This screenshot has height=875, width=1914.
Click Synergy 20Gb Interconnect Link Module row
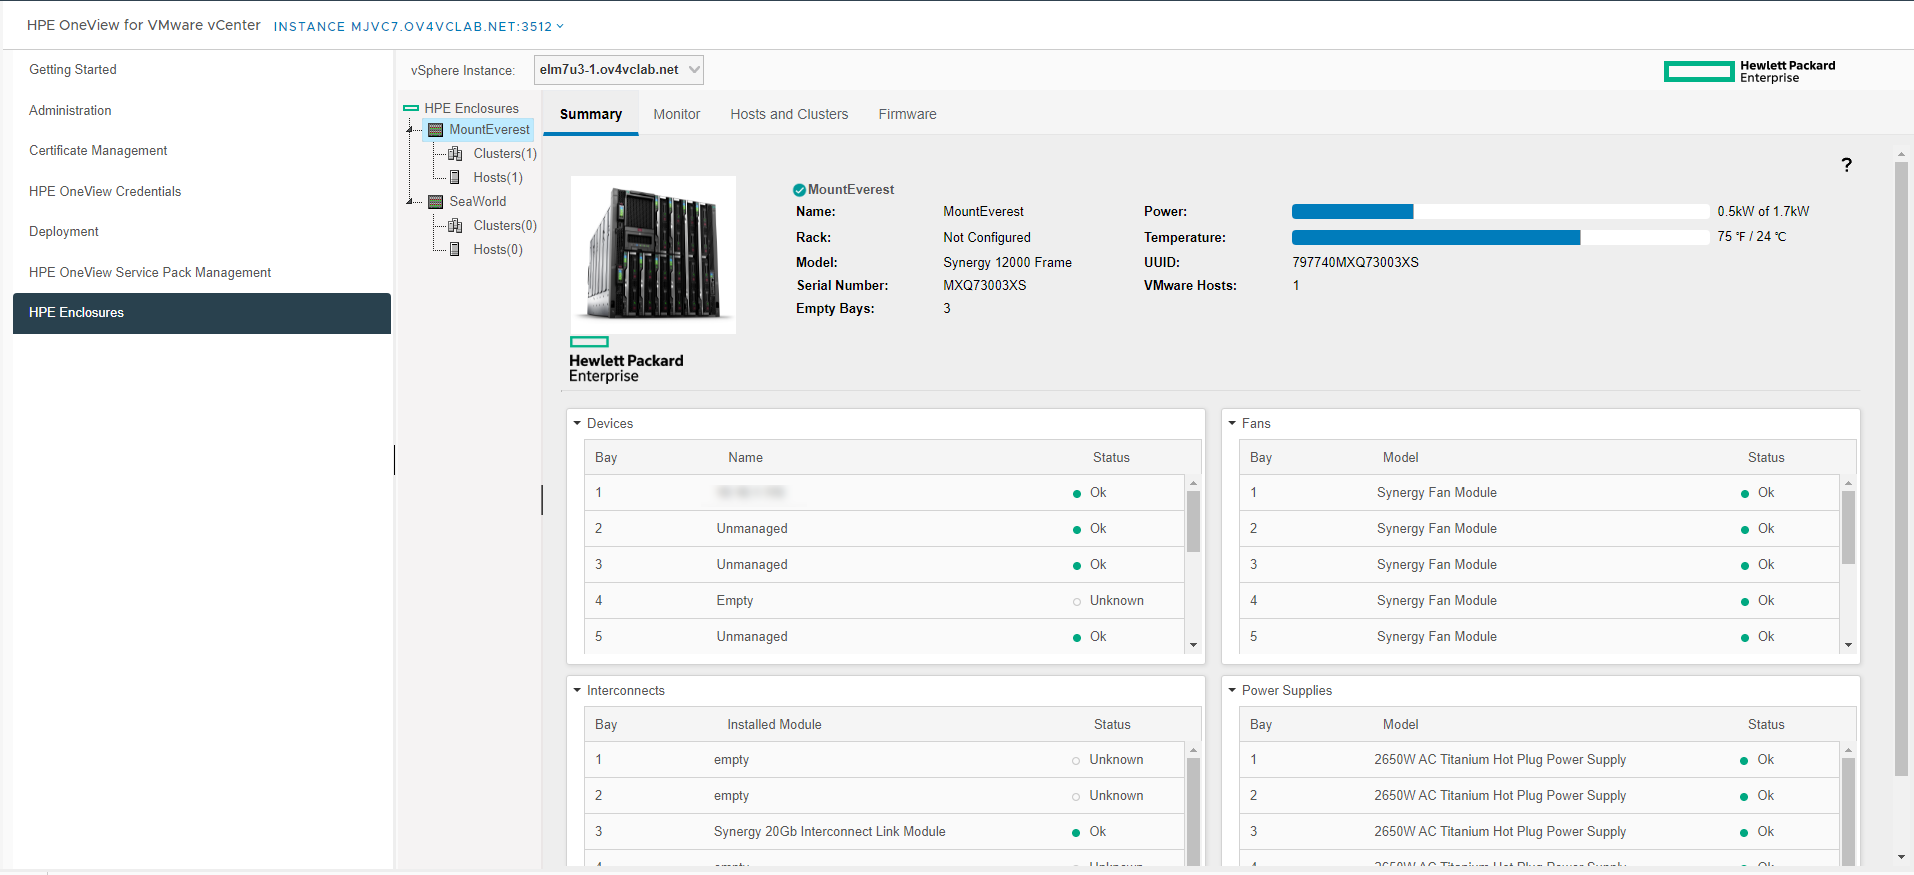[x=885, y=832]
